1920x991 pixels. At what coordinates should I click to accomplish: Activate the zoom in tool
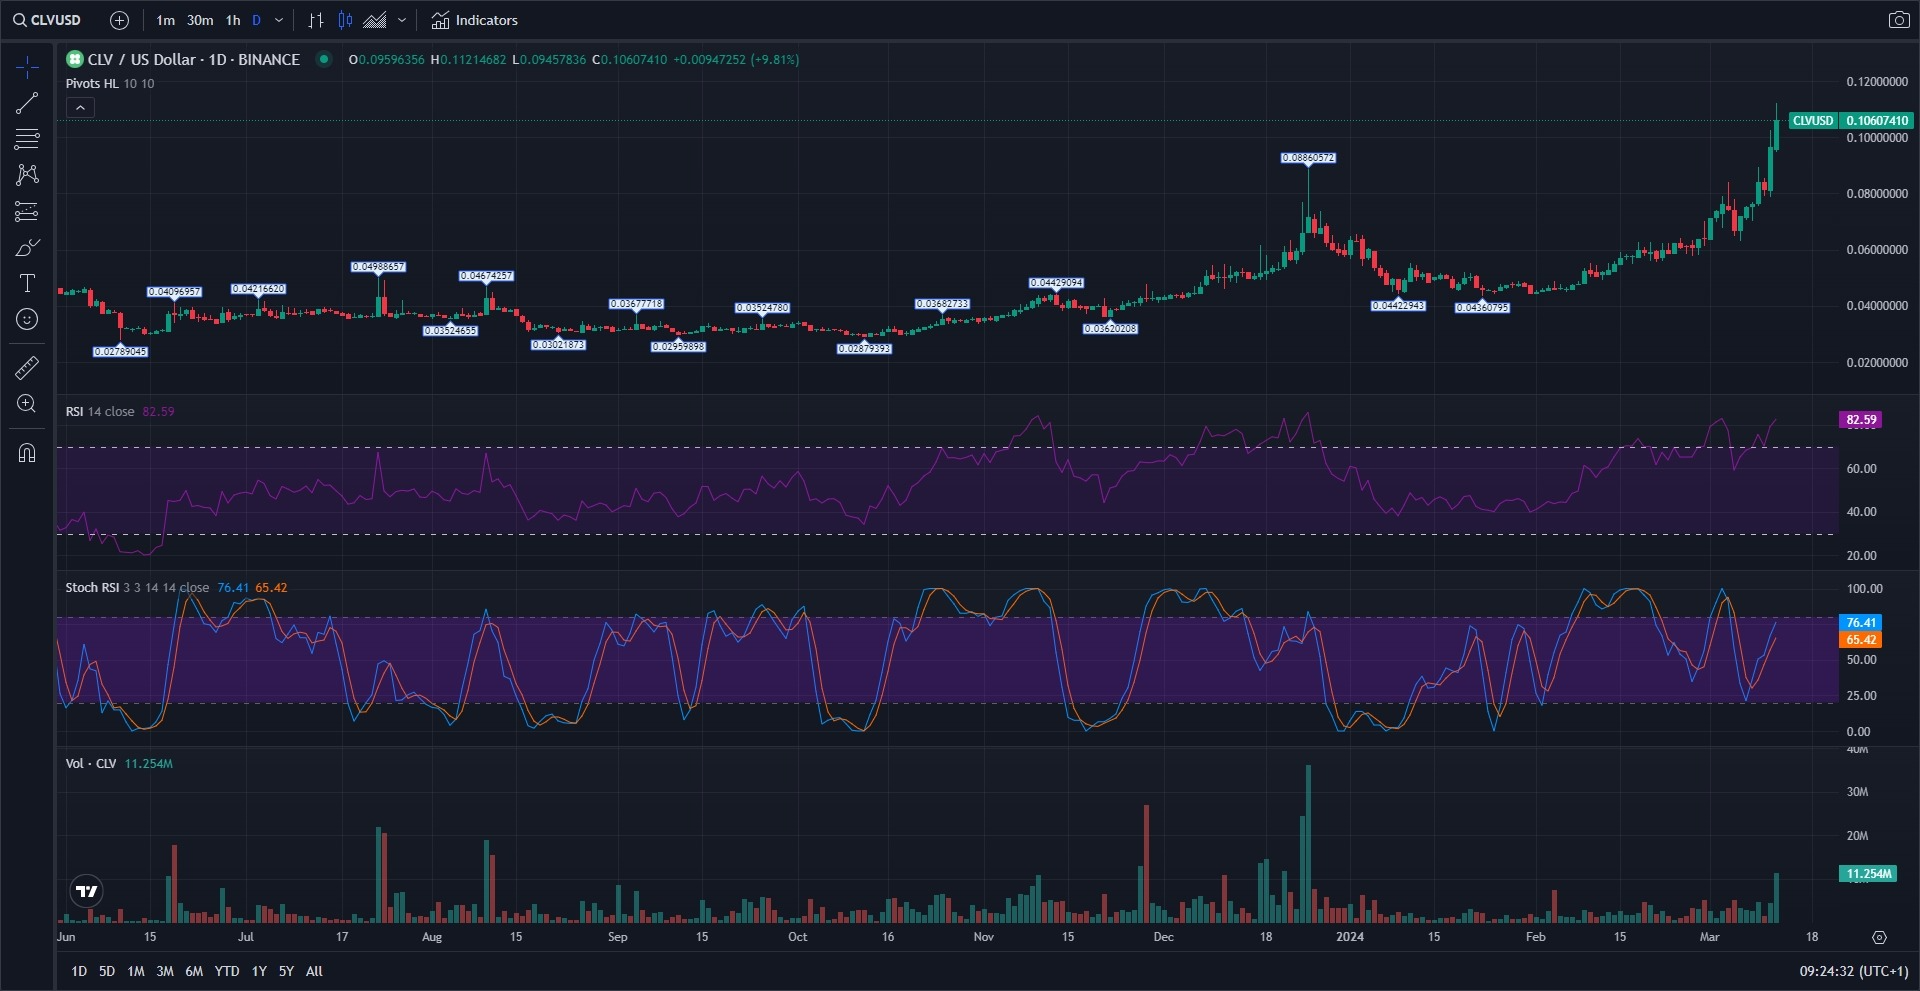[27, 404]
